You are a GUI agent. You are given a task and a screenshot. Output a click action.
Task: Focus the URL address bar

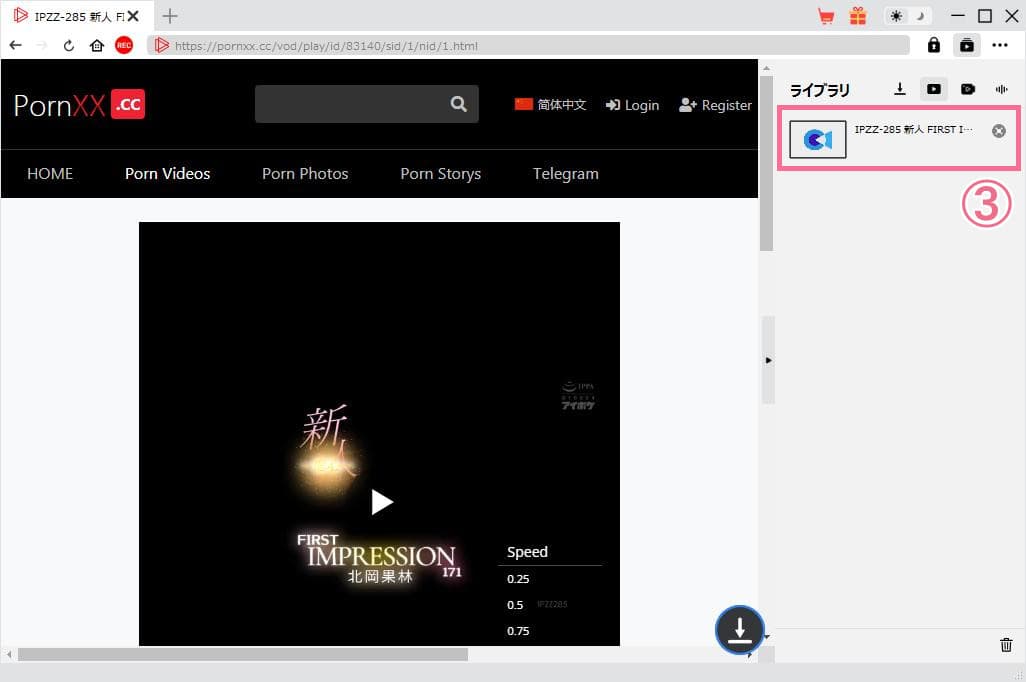[529, 46]
